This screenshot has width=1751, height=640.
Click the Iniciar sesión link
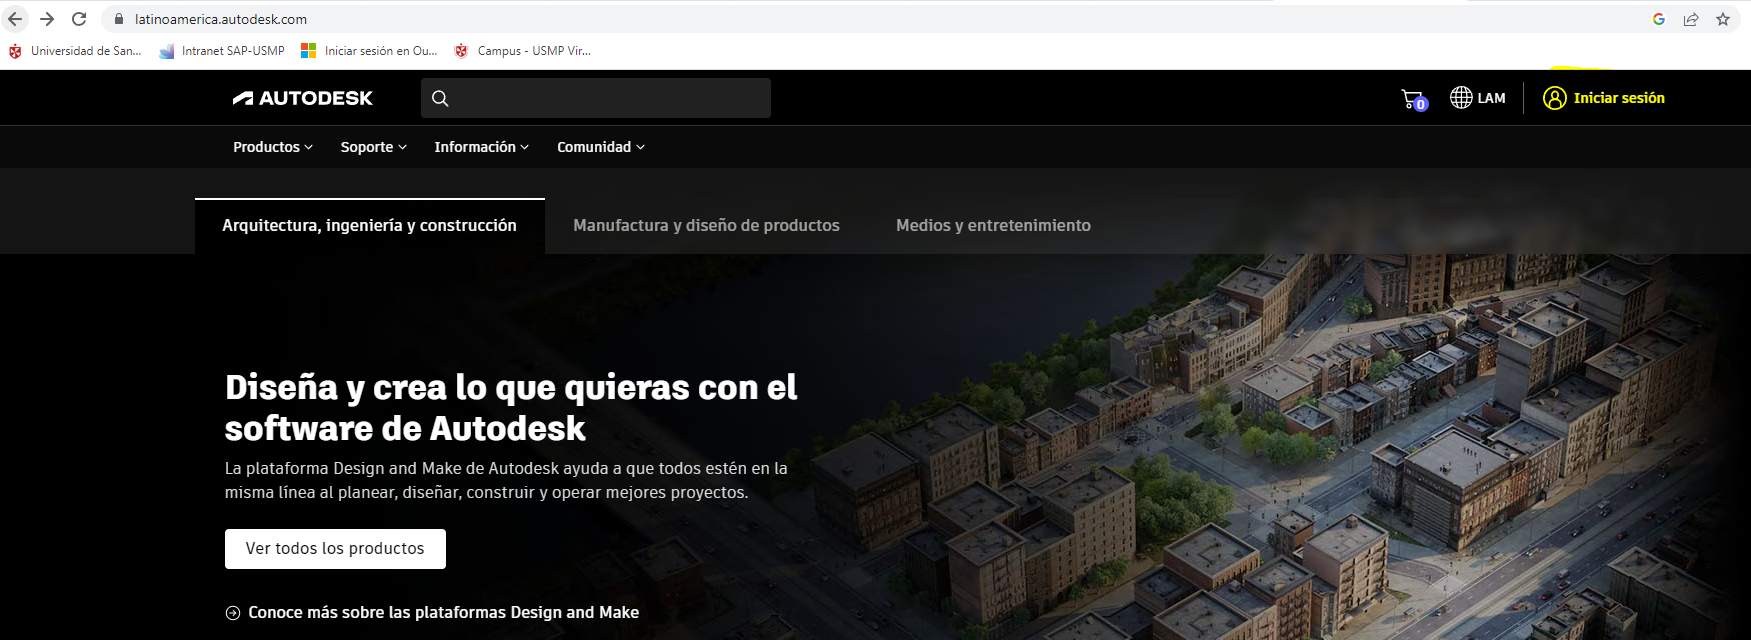click(x=1619, y=98)
